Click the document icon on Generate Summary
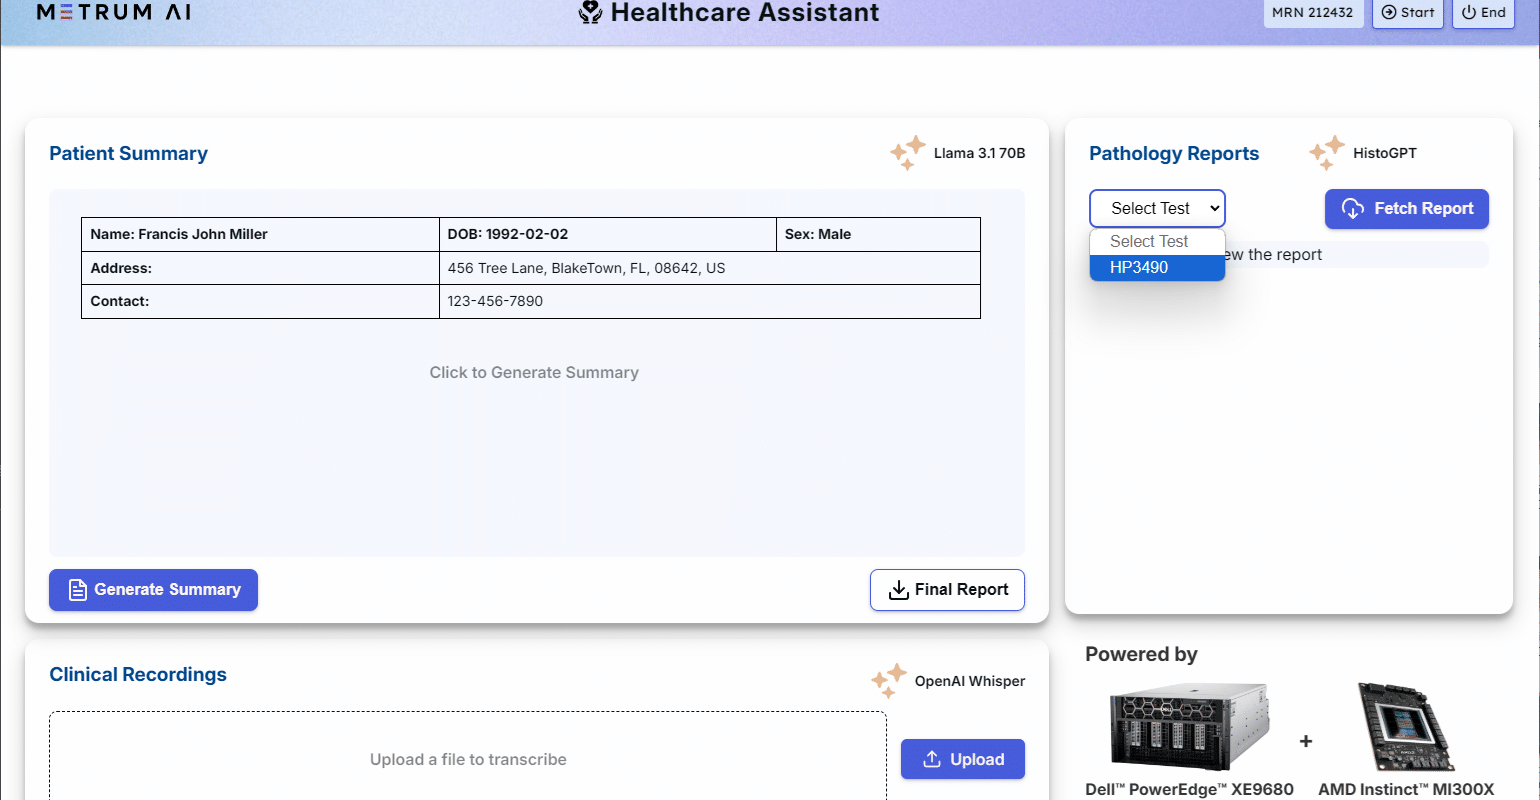Screen dimensions: 1540x800 [x=77, y=590]
